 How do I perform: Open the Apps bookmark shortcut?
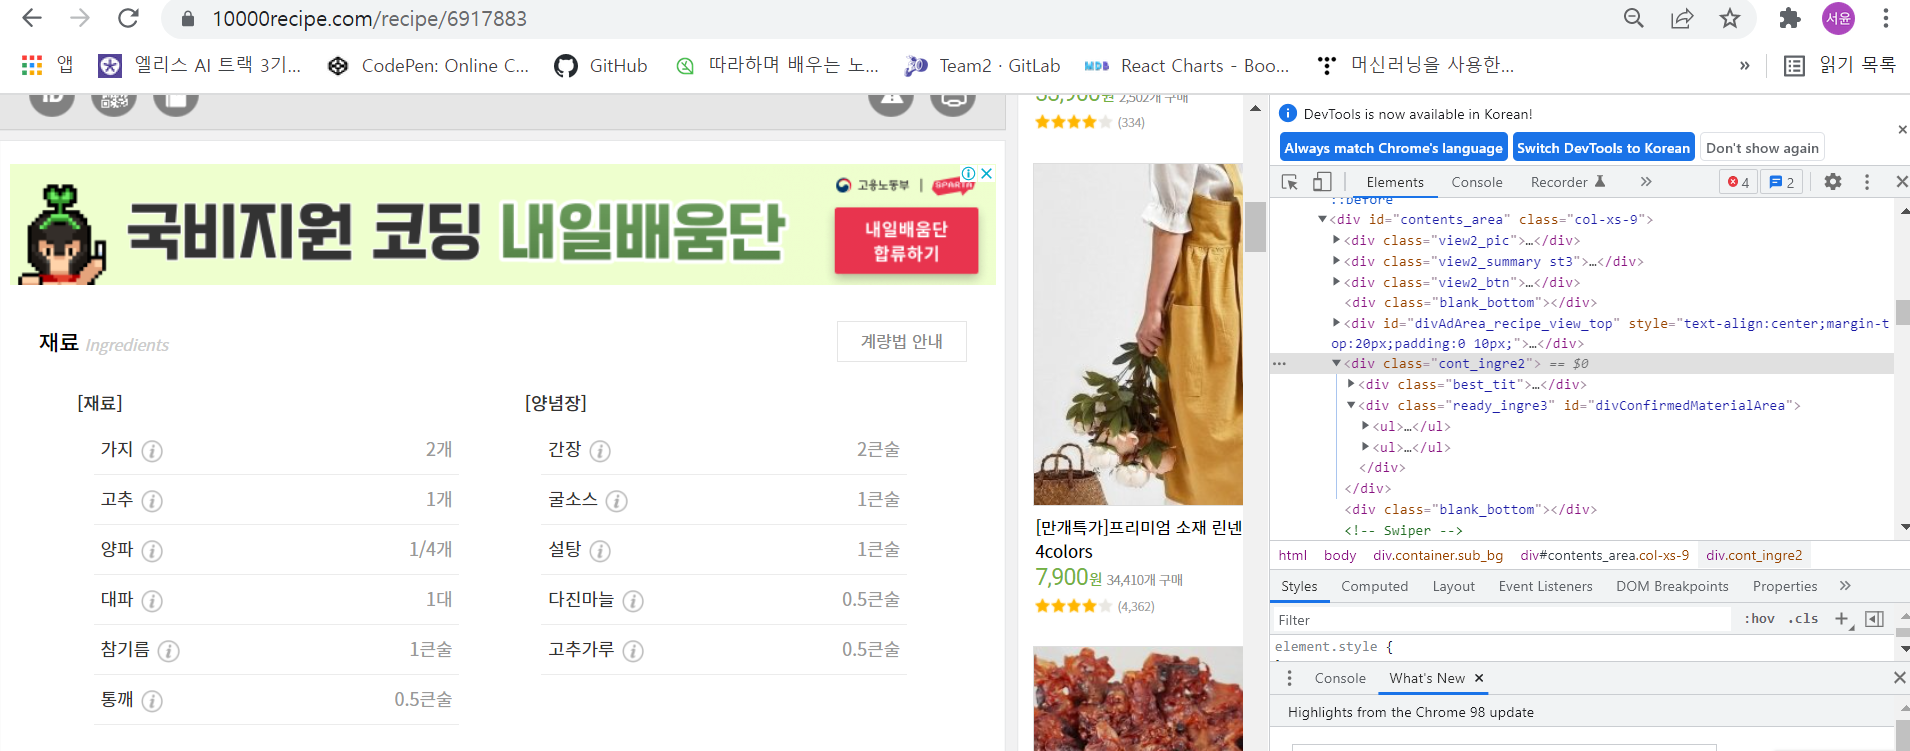point(47,65)
